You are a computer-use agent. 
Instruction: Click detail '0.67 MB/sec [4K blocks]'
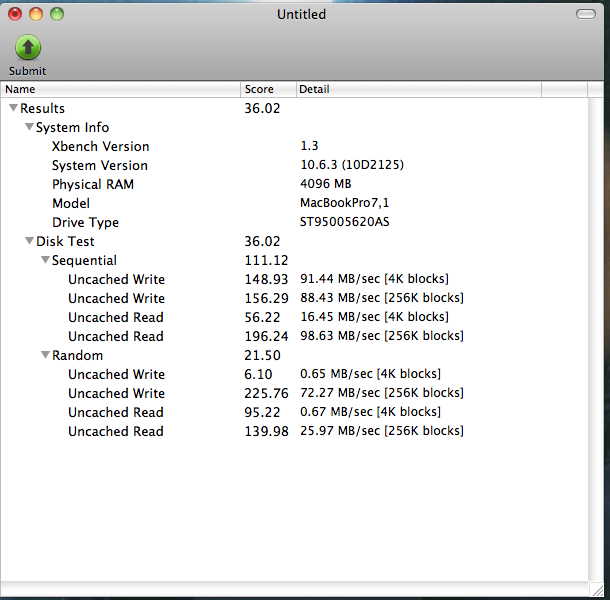(370, 412)
